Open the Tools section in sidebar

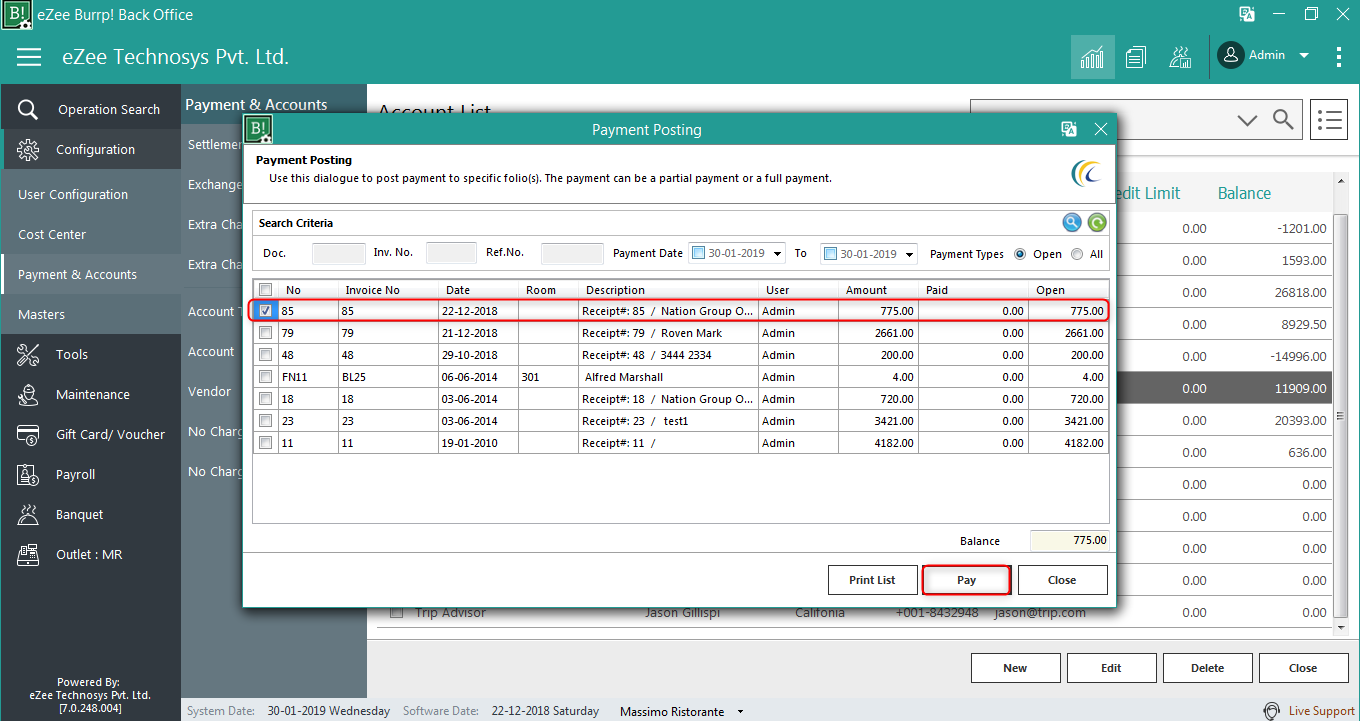90,354
